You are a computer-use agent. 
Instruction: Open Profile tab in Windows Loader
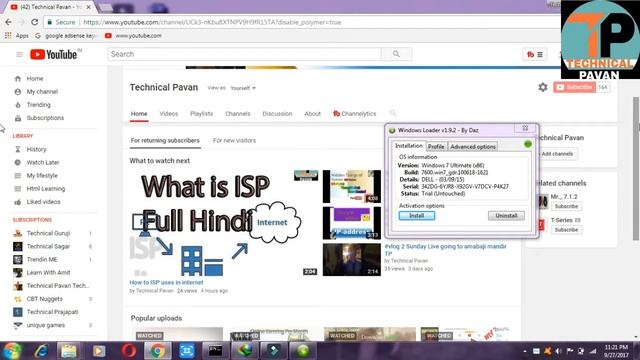tap(436, 146)
